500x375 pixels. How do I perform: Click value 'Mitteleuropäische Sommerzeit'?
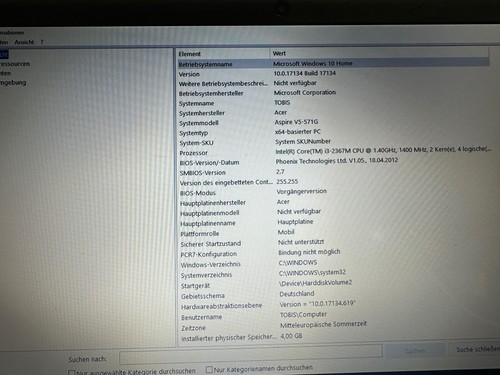click(x=323, y=324)
